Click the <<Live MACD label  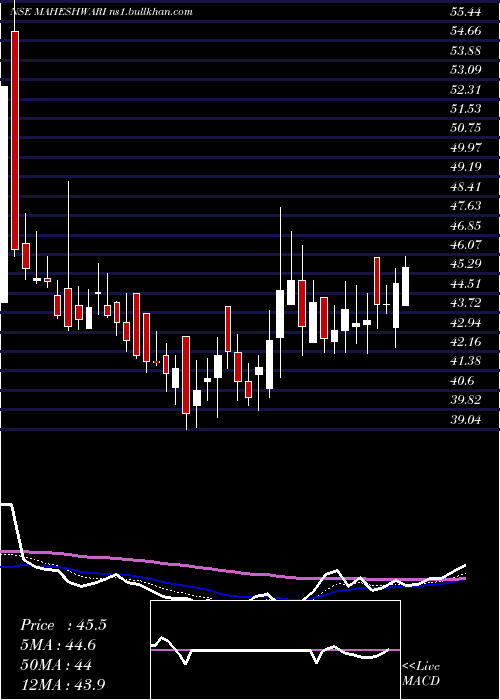click(421, 674)
